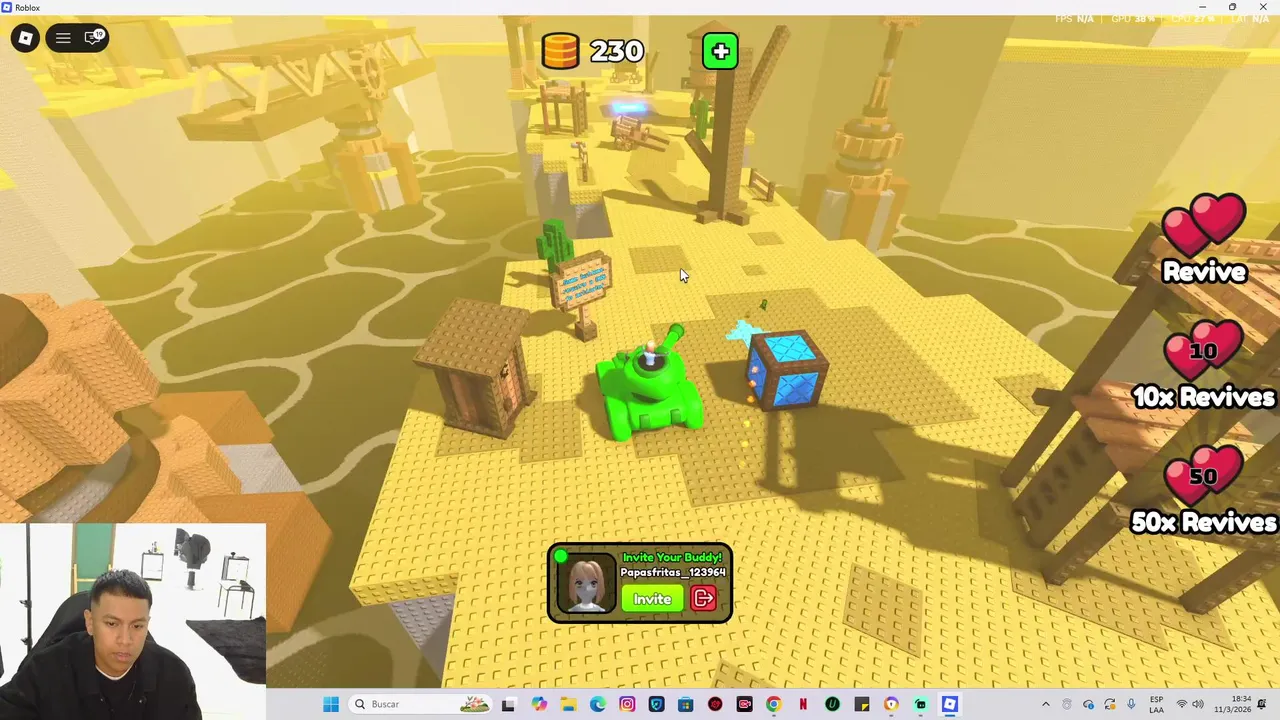Open the Windows Start menu

pos(331,704)
